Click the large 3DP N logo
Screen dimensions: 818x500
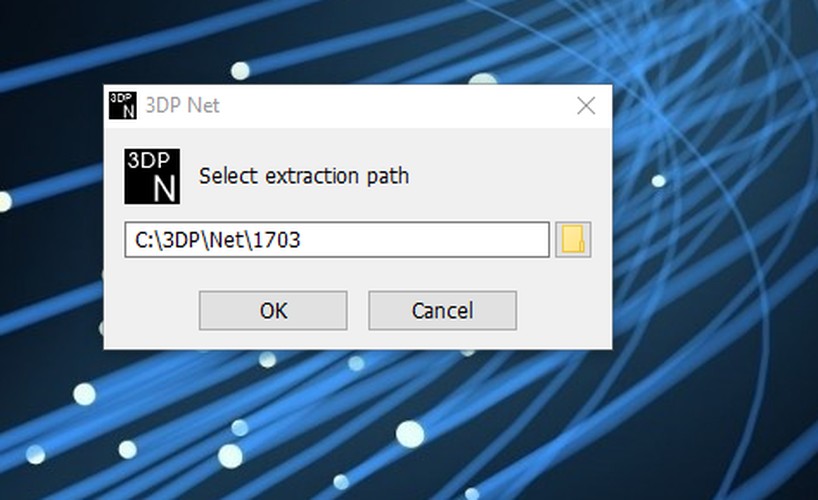152,176
